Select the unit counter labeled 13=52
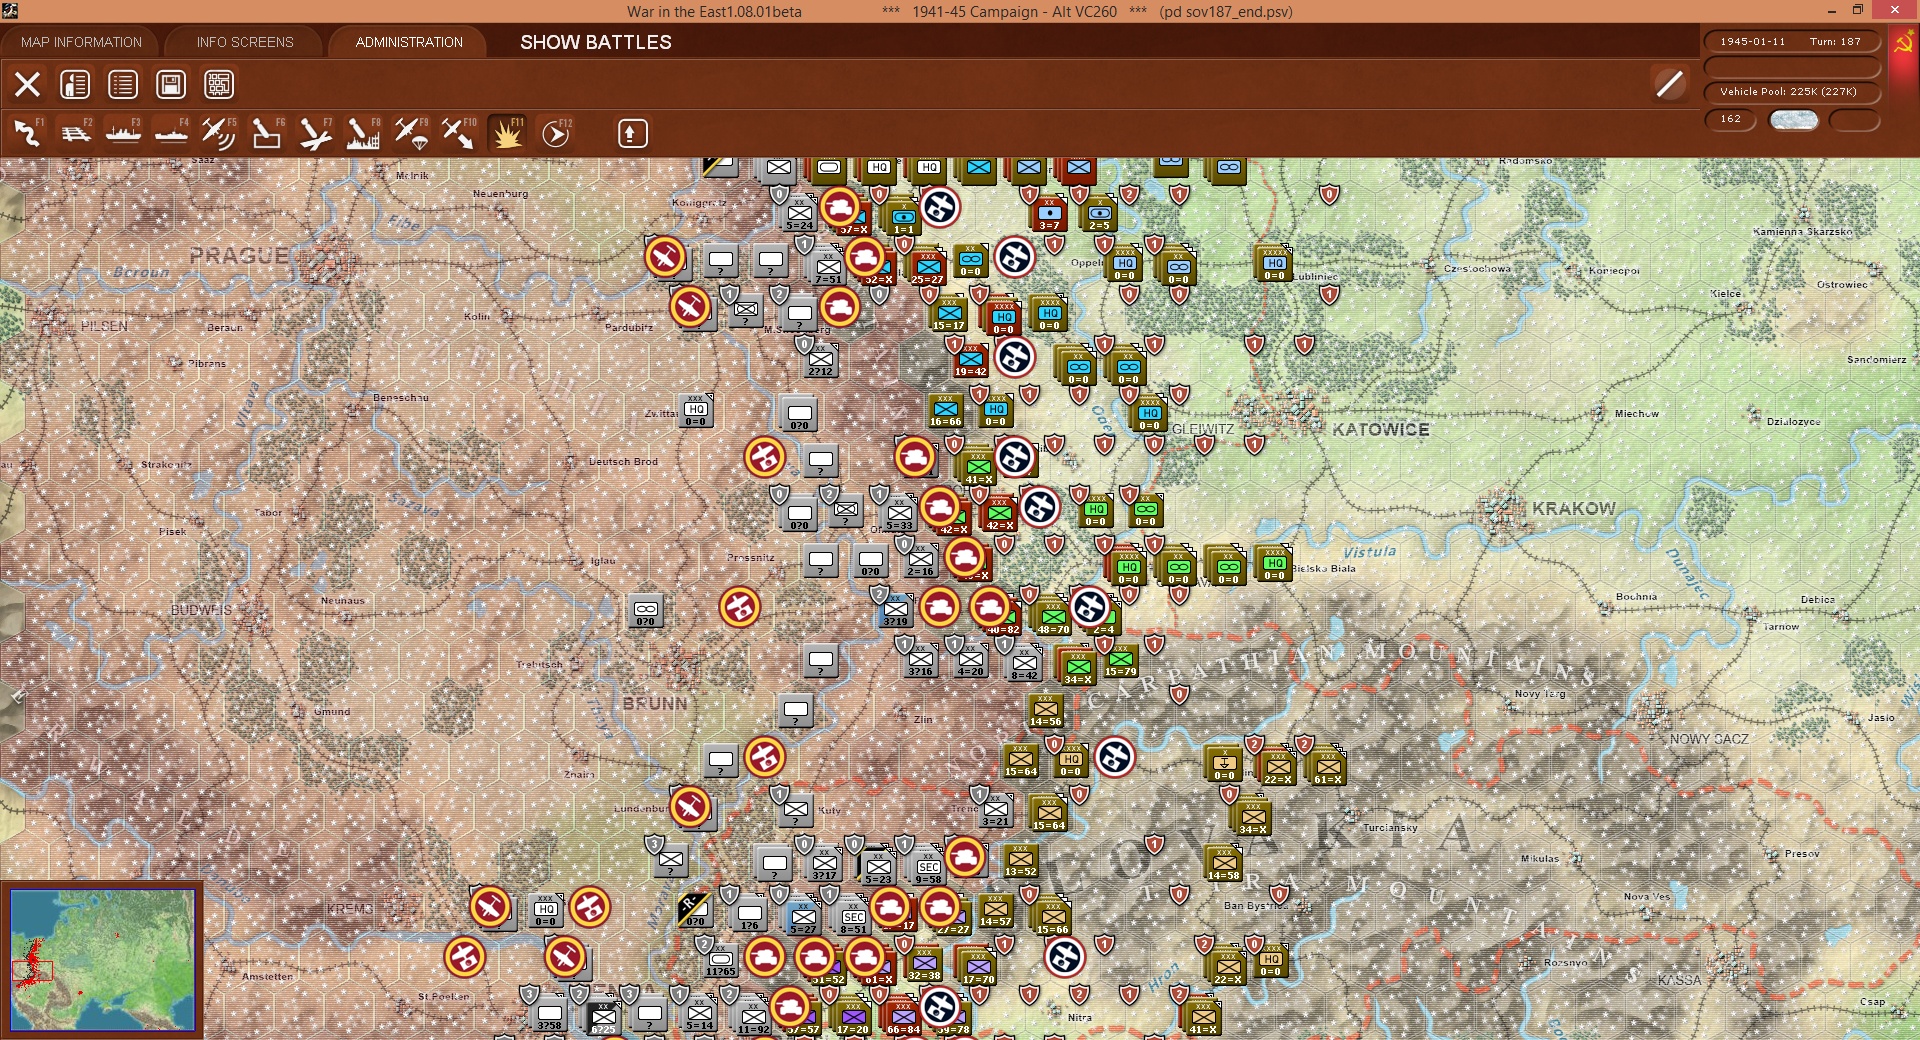 (1020, 860)
